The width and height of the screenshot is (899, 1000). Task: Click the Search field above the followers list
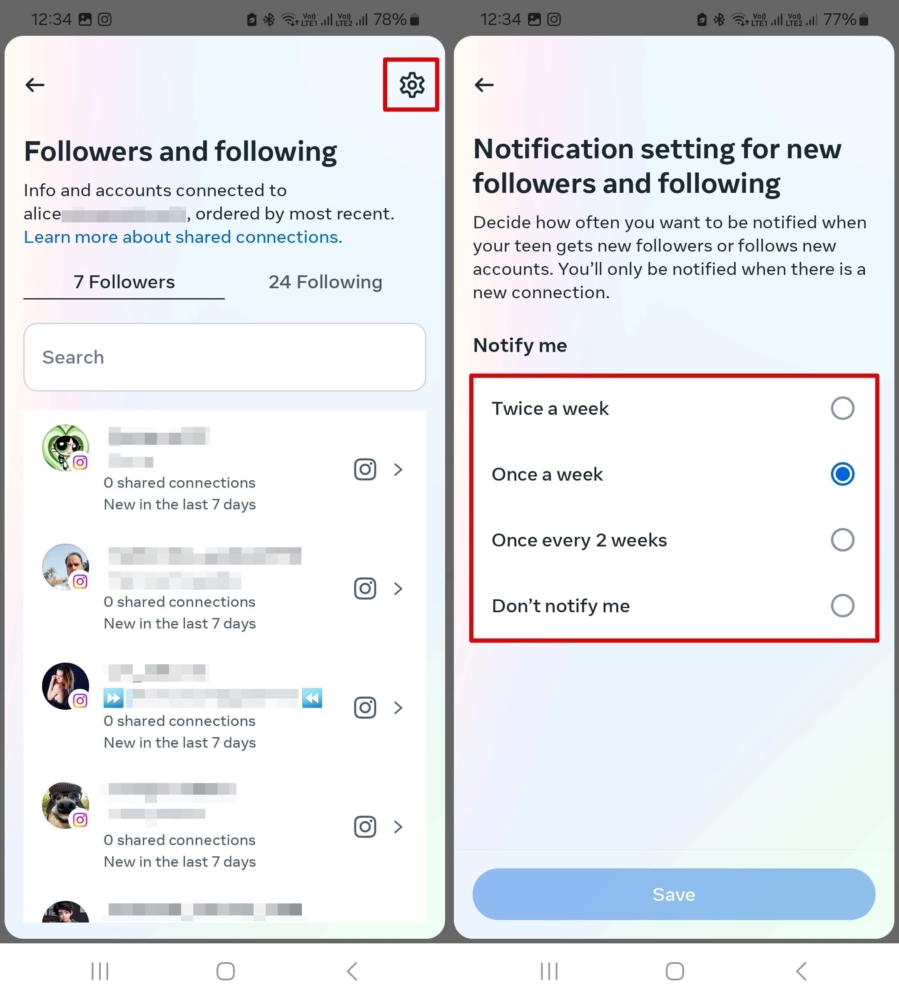tap(224, 357)
